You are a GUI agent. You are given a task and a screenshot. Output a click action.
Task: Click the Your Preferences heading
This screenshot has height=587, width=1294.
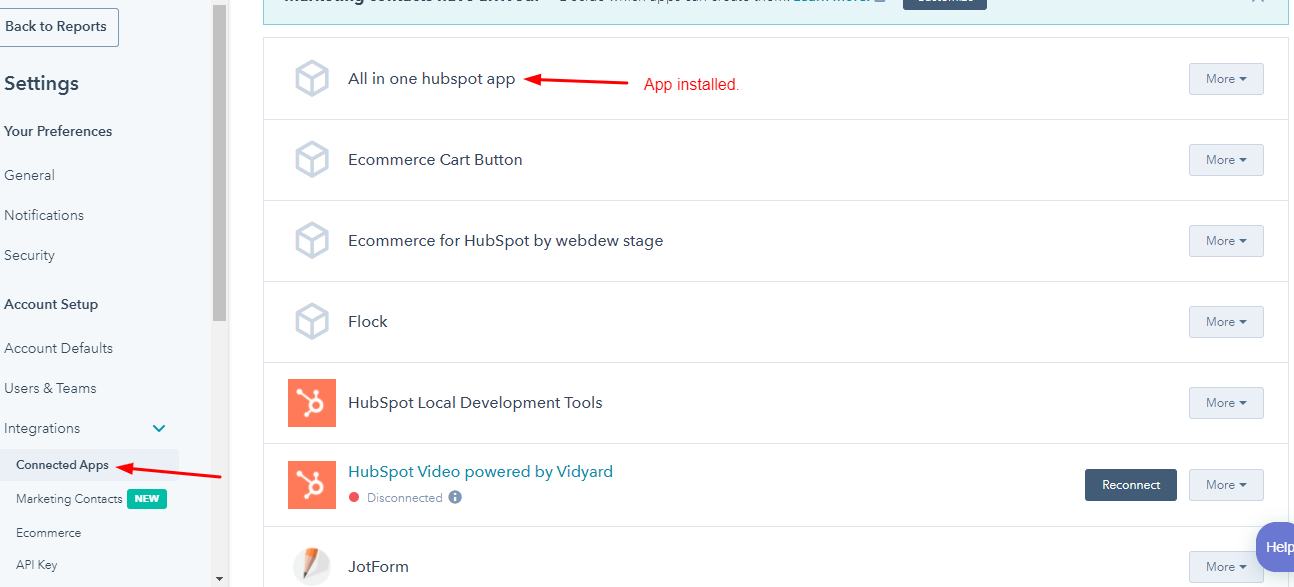58,131
